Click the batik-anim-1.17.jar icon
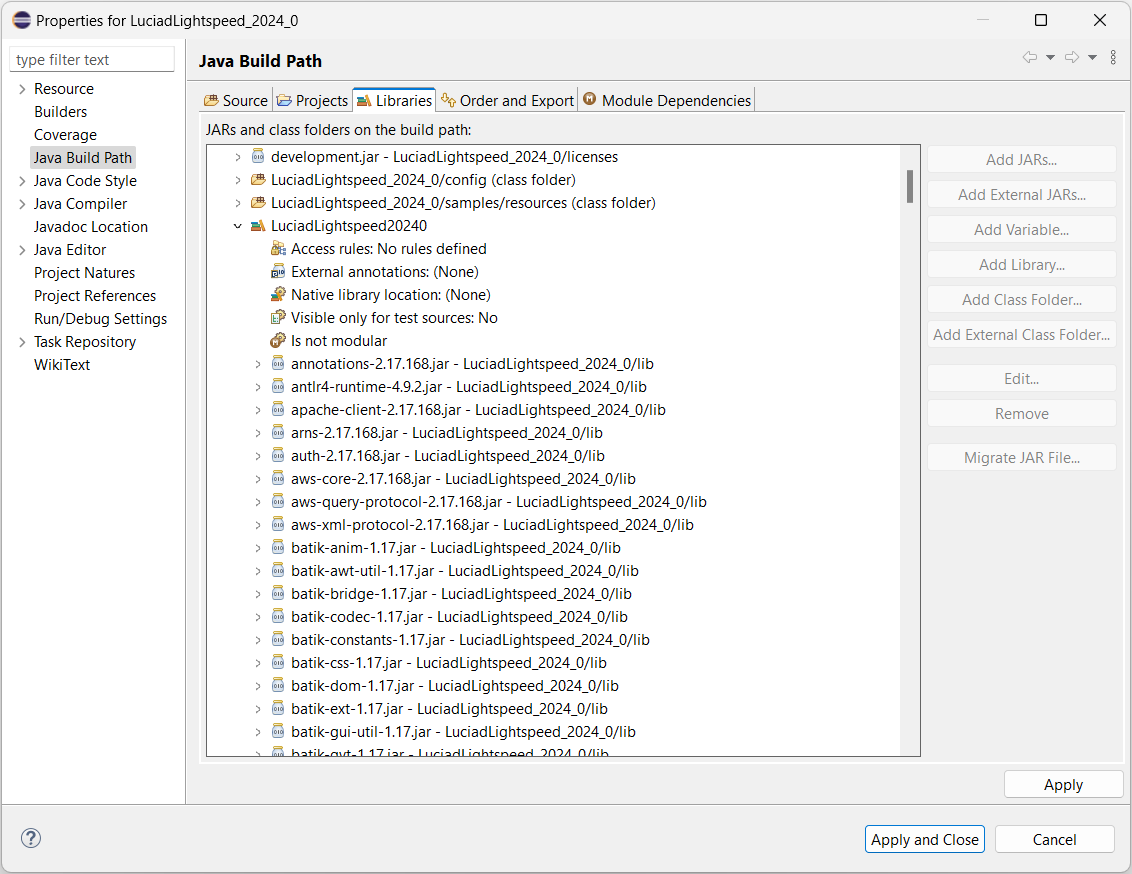 pyautogui.click(x=278, y=548)
